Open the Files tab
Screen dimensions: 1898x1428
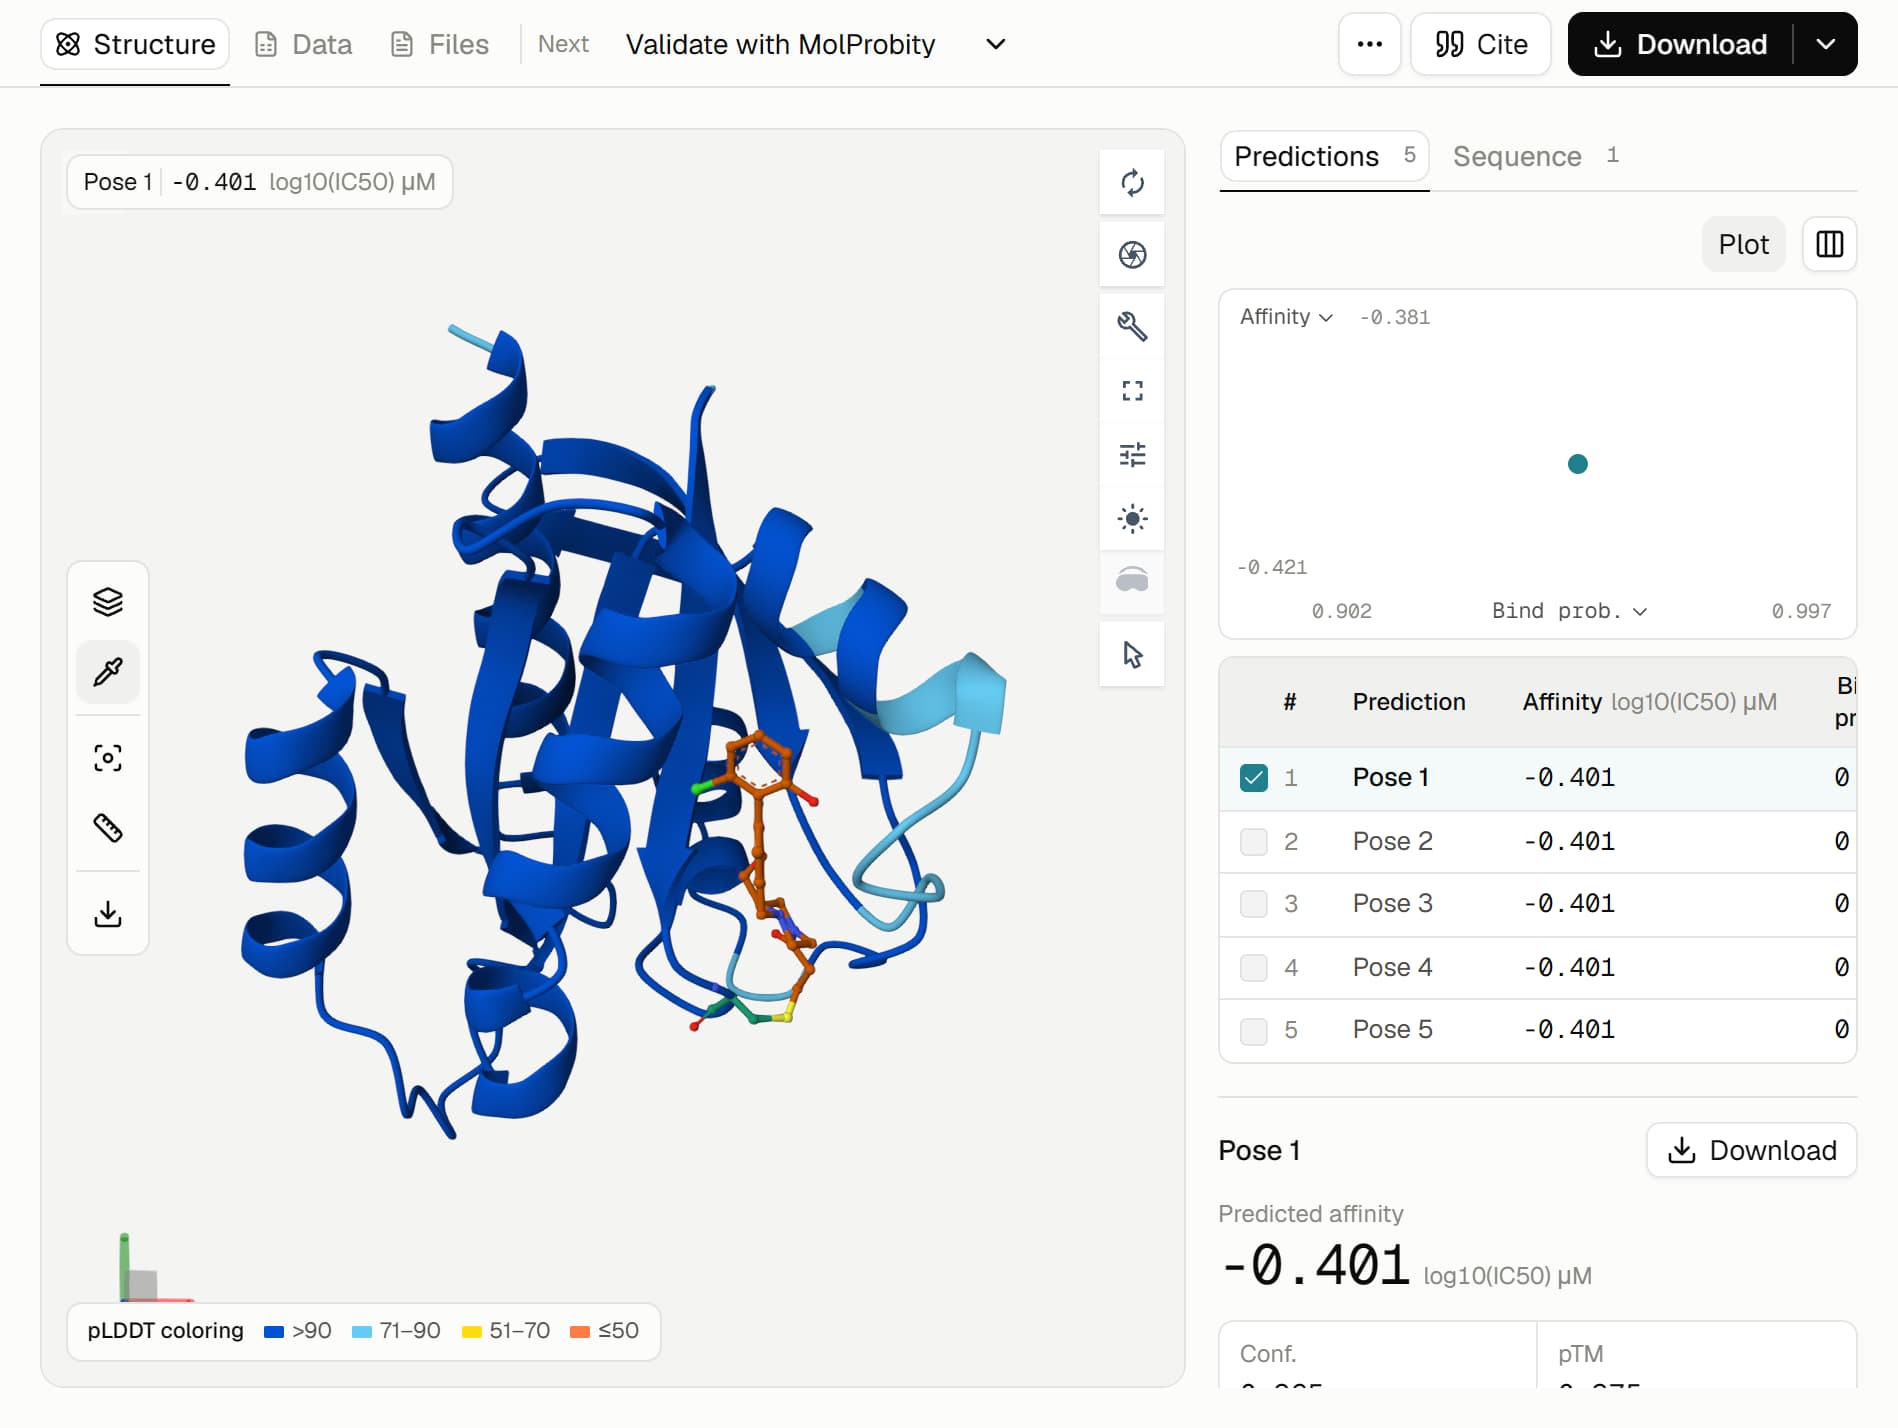tap(440, 44)
